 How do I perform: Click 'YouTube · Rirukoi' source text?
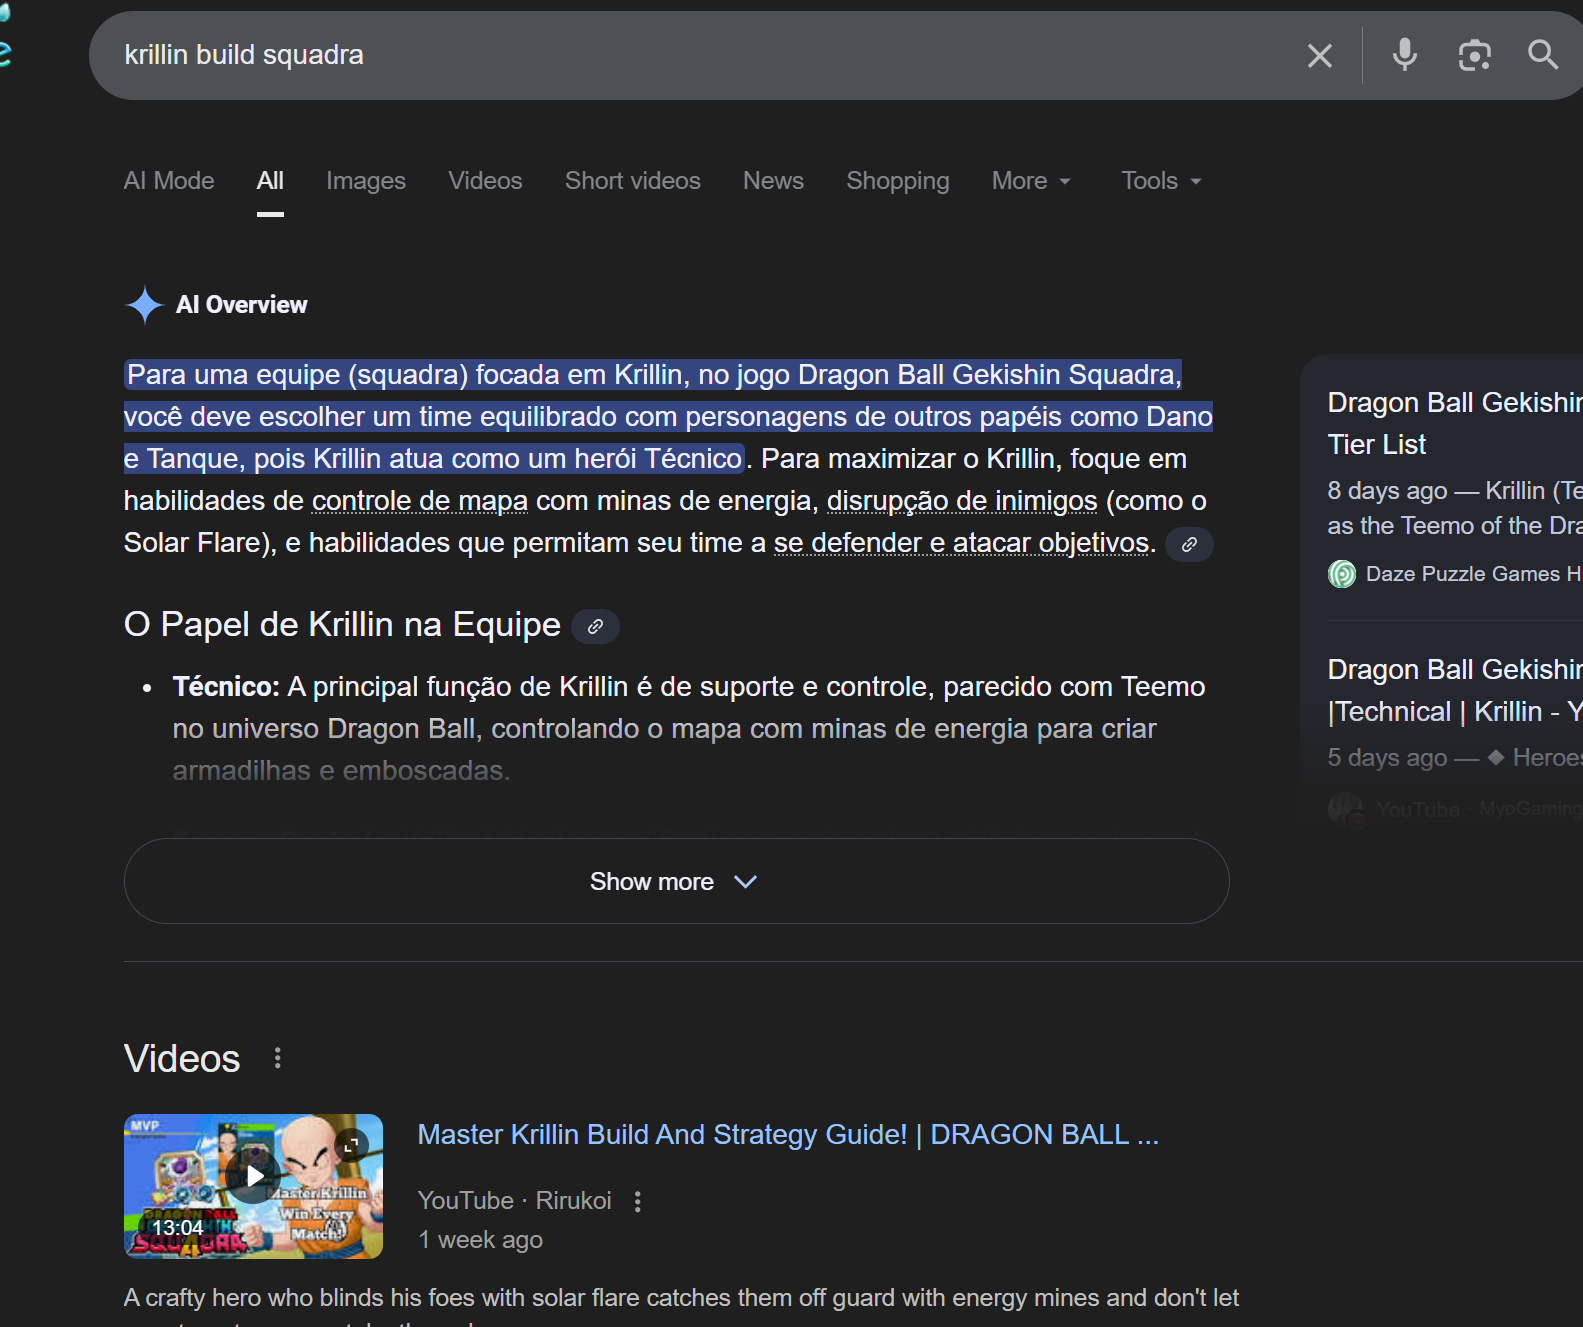[514, 1201]
